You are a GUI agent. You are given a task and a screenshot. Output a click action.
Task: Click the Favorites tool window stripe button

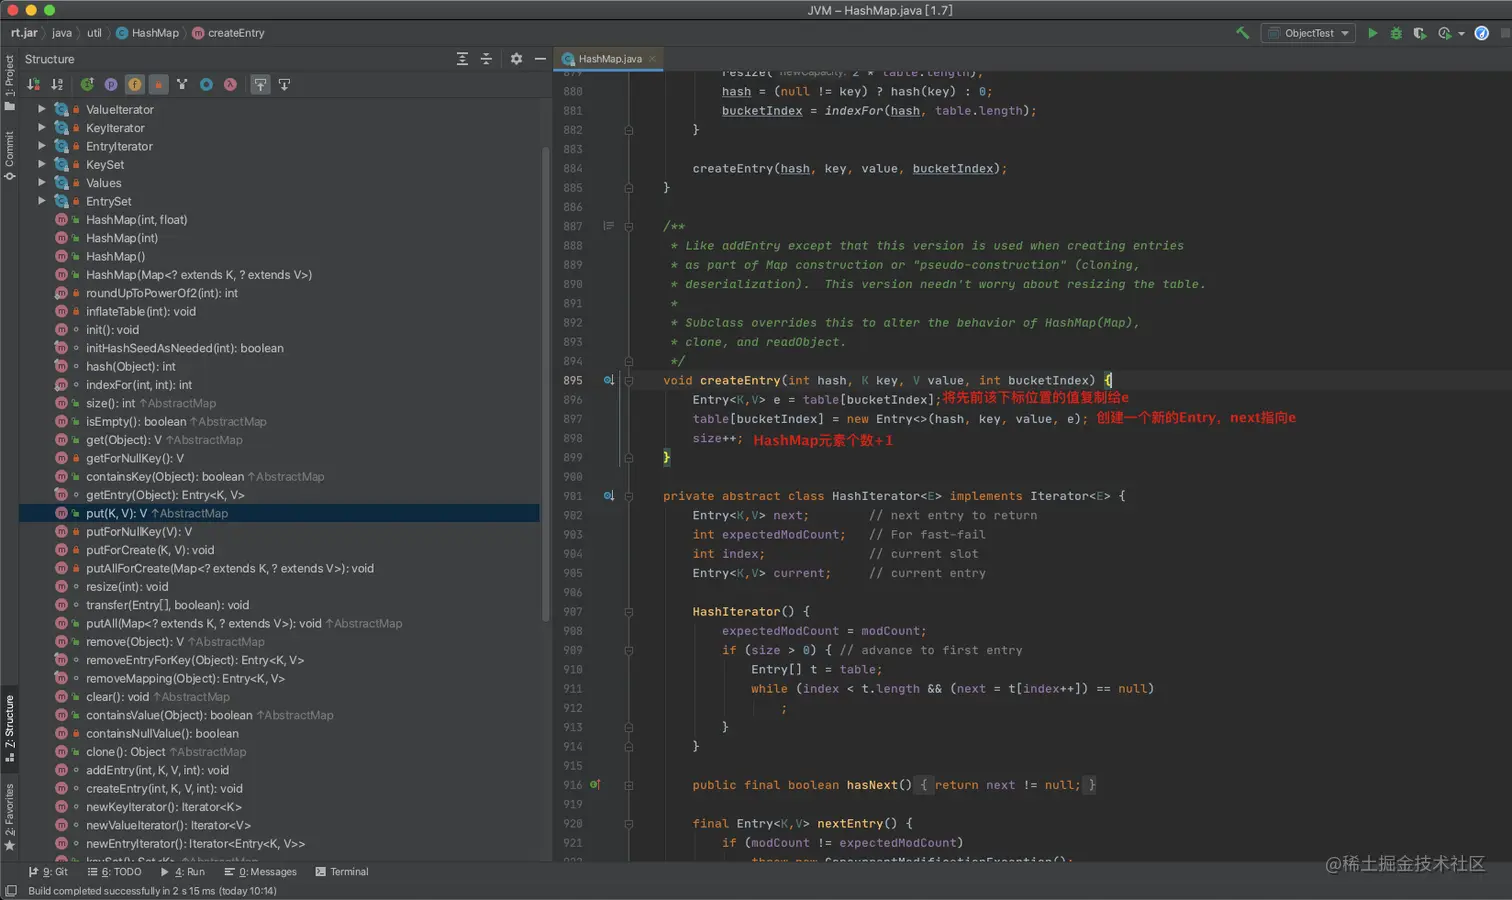(x=9, y=817)
